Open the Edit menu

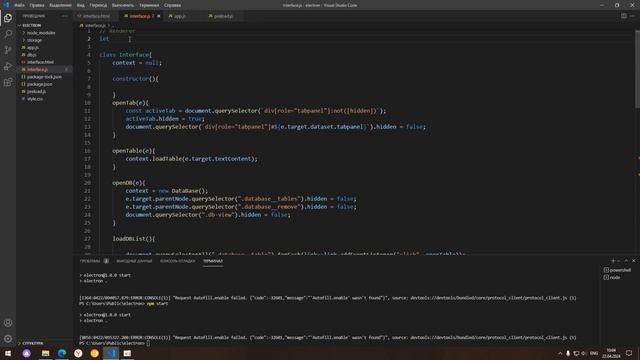coord(37,5)
